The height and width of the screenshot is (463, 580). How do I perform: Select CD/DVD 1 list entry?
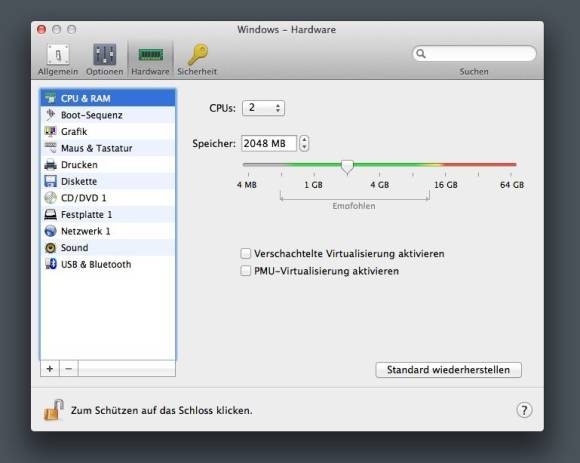coord(108,198)
